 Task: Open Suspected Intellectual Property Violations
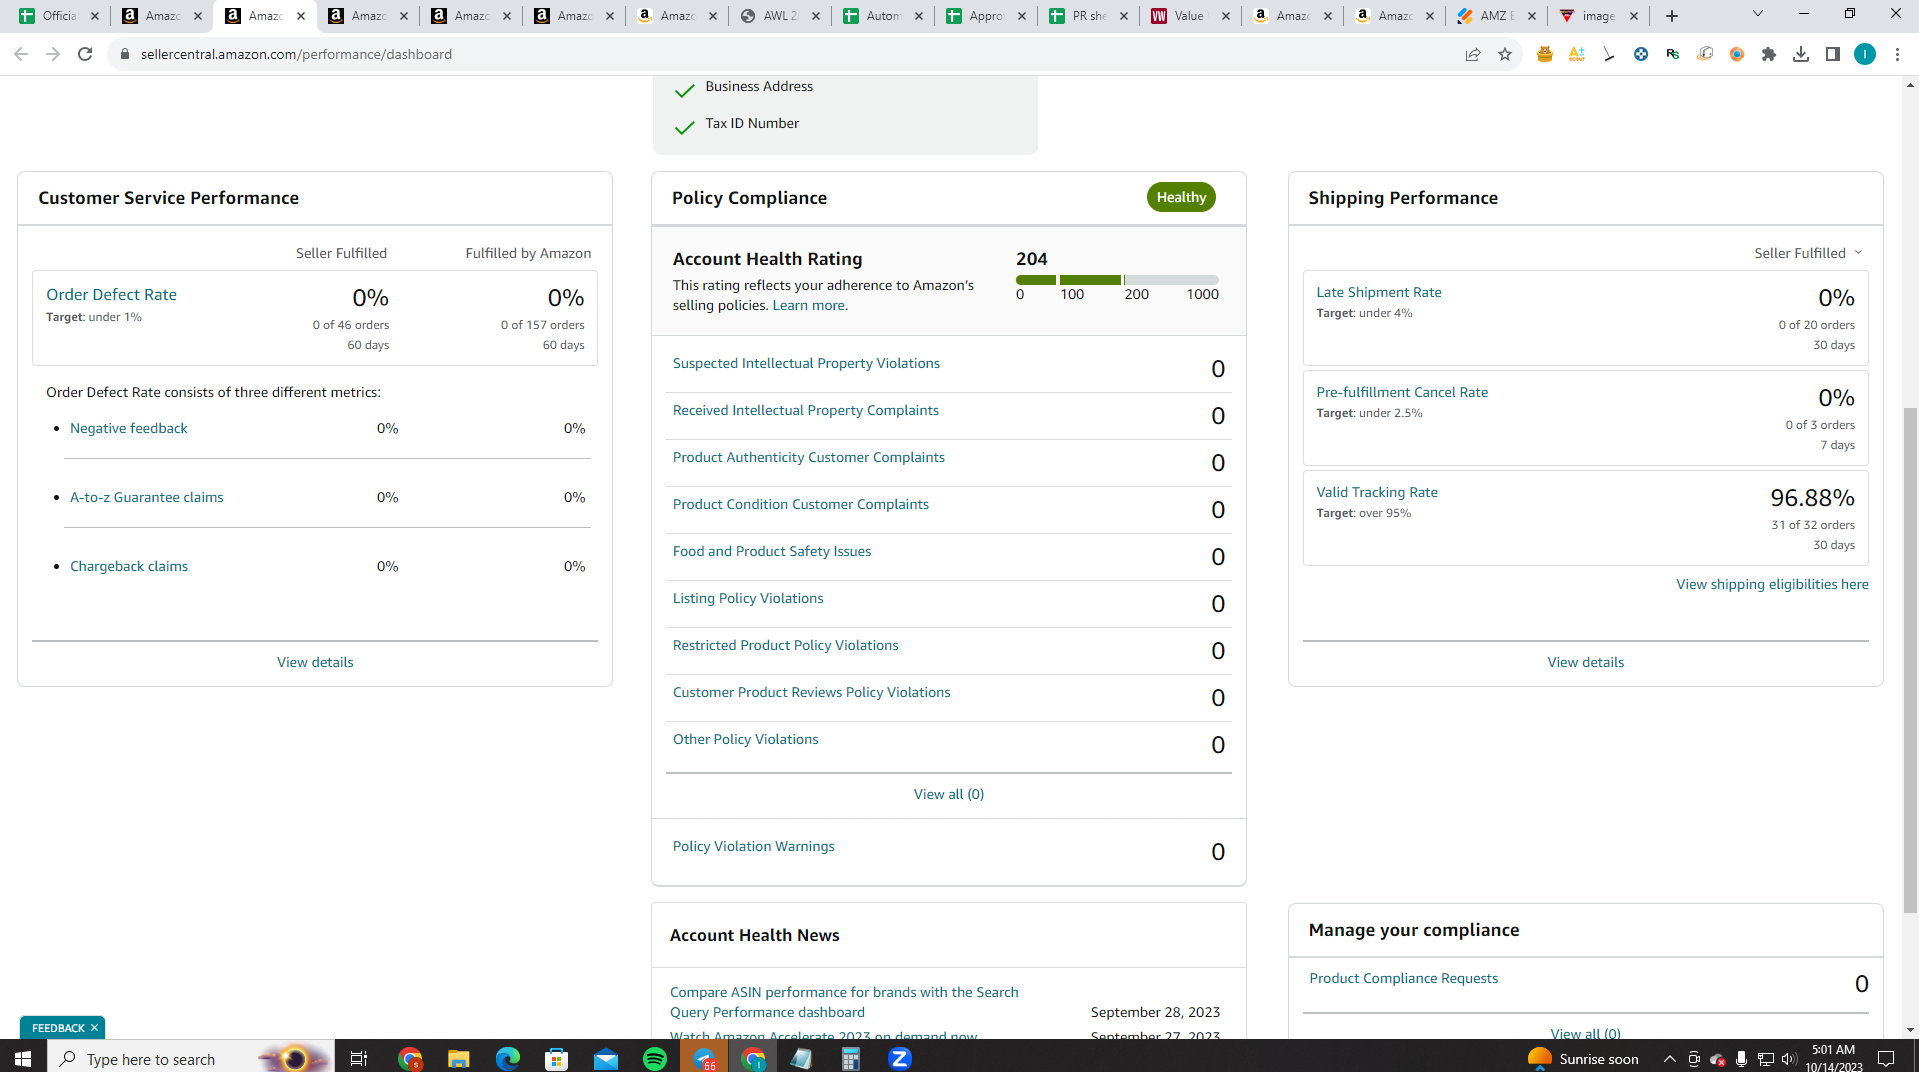click(806, 363)
